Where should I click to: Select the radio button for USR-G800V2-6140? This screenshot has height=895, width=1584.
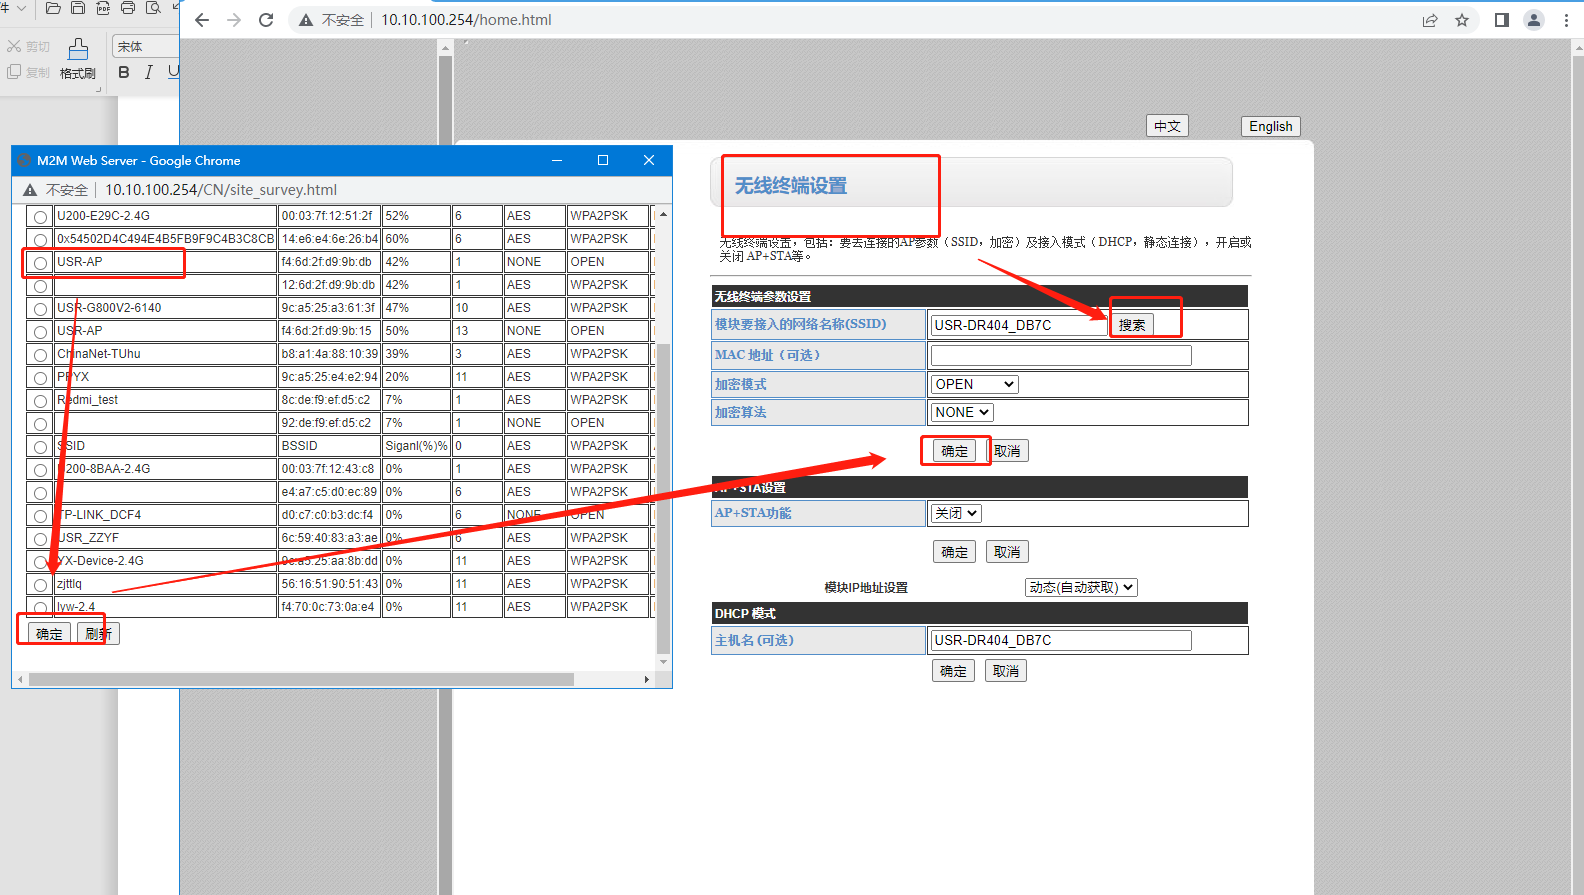[x=40, y=309]
